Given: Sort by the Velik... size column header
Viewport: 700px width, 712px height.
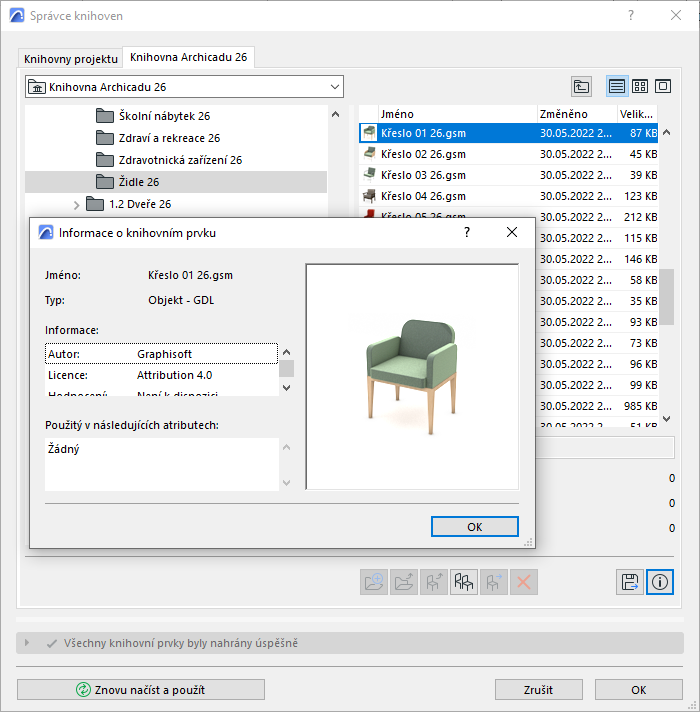Looking at the screenshot, I should tap(637, 114).
